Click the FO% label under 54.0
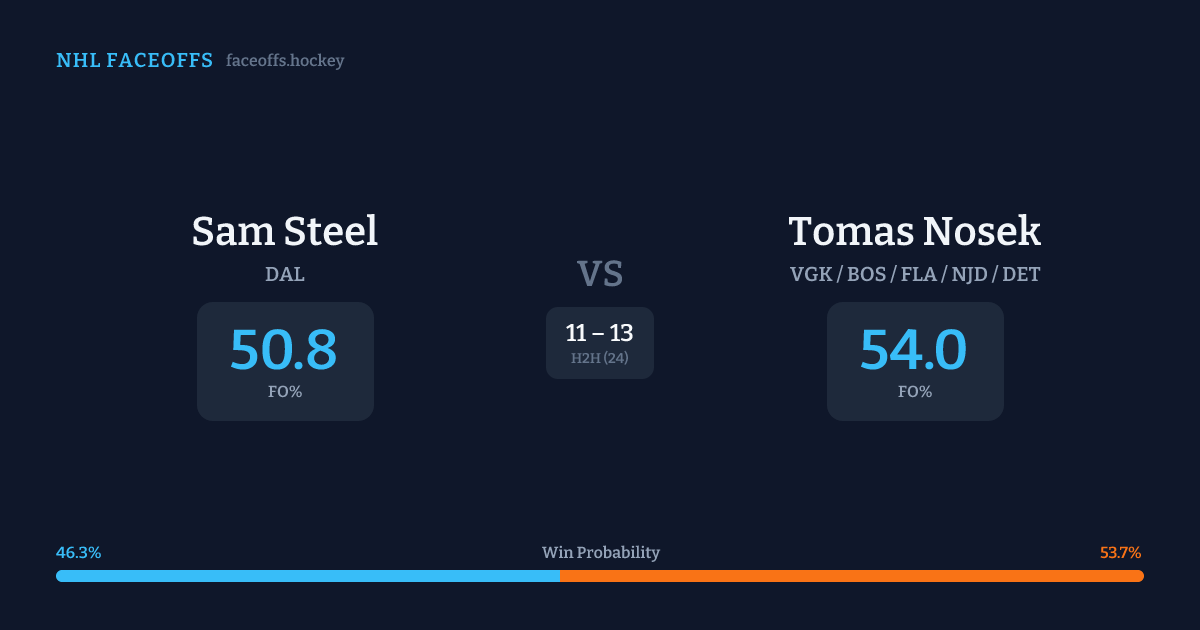Screen dimensions: 1200x630 click(915, 392)
